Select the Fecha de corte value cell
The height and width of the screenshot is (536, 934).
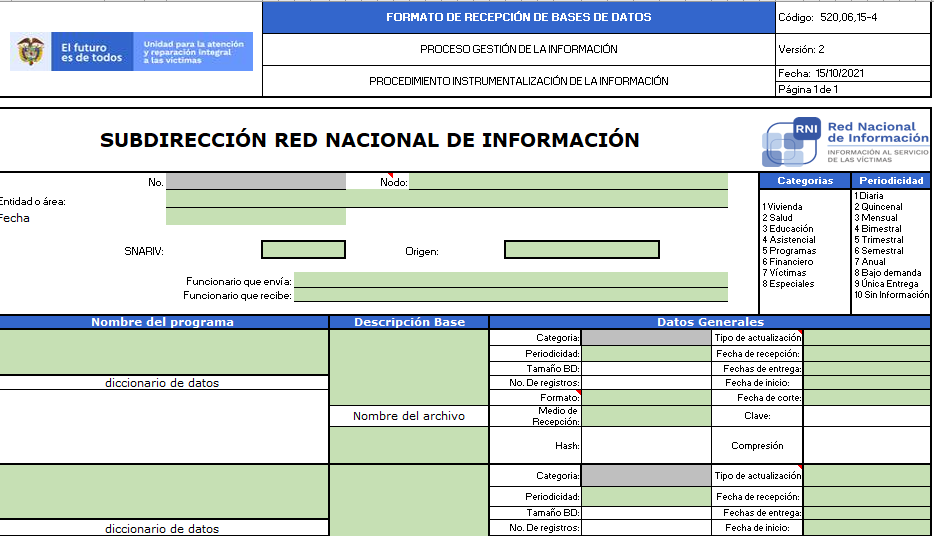(867, 398)
